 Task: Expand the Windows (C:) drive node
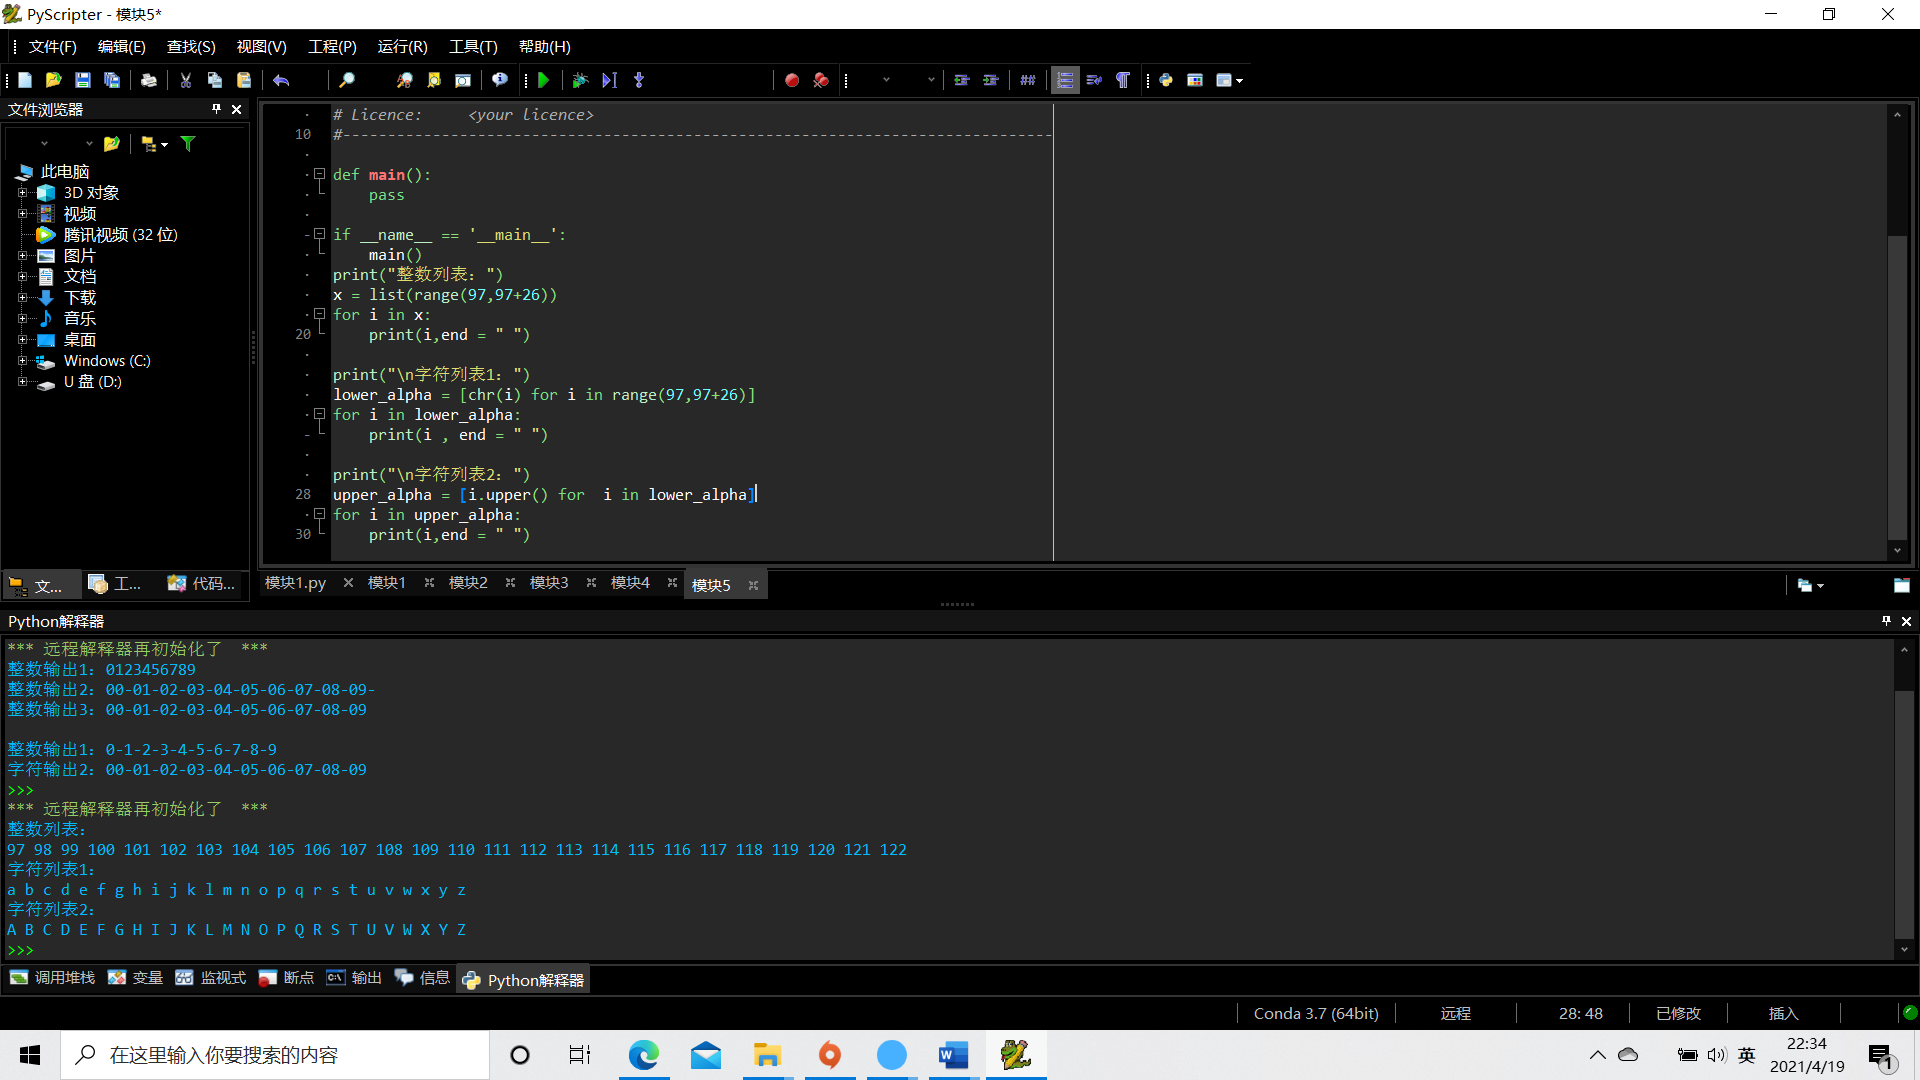[x=22, y=361]
